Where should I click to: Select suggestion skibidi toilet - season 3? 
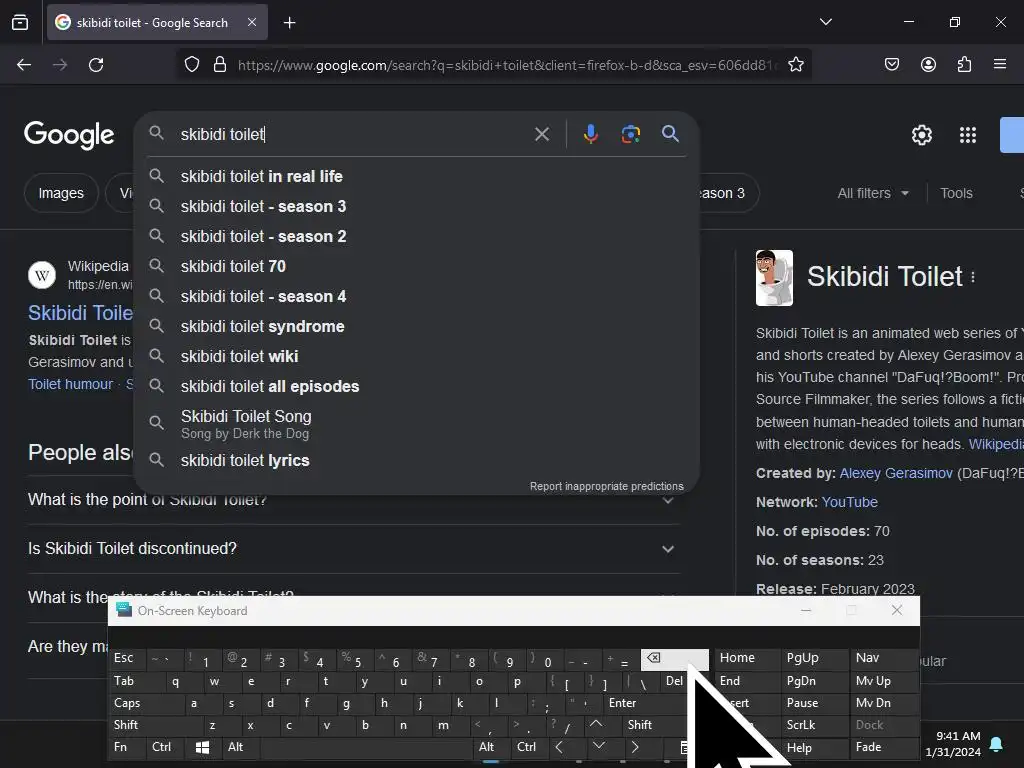click(x=417, y=206)
